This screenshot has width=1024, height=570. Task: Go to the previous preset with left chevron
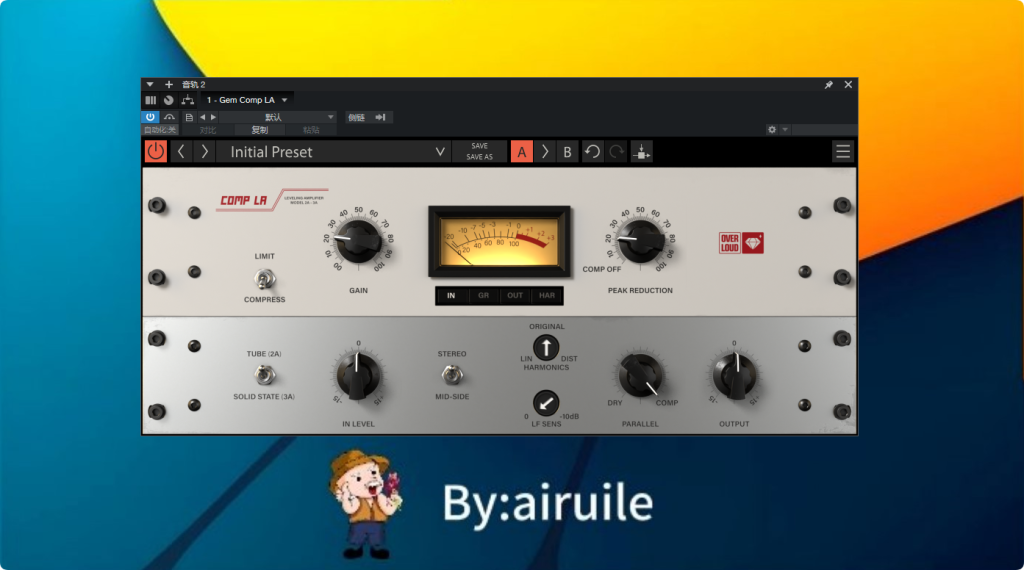tap(181, 151)
